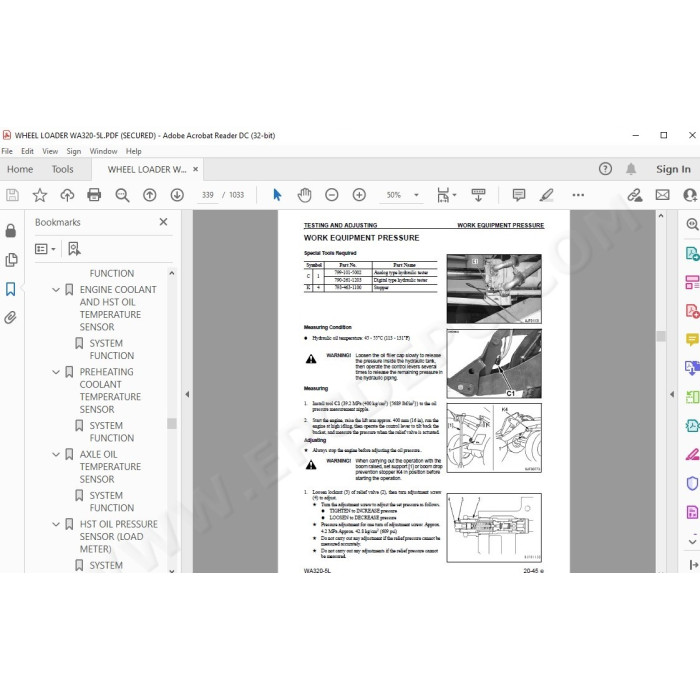Open attachments paperclip panel
The width and height of the screenshot is (700, 700).
coord(11,317)
